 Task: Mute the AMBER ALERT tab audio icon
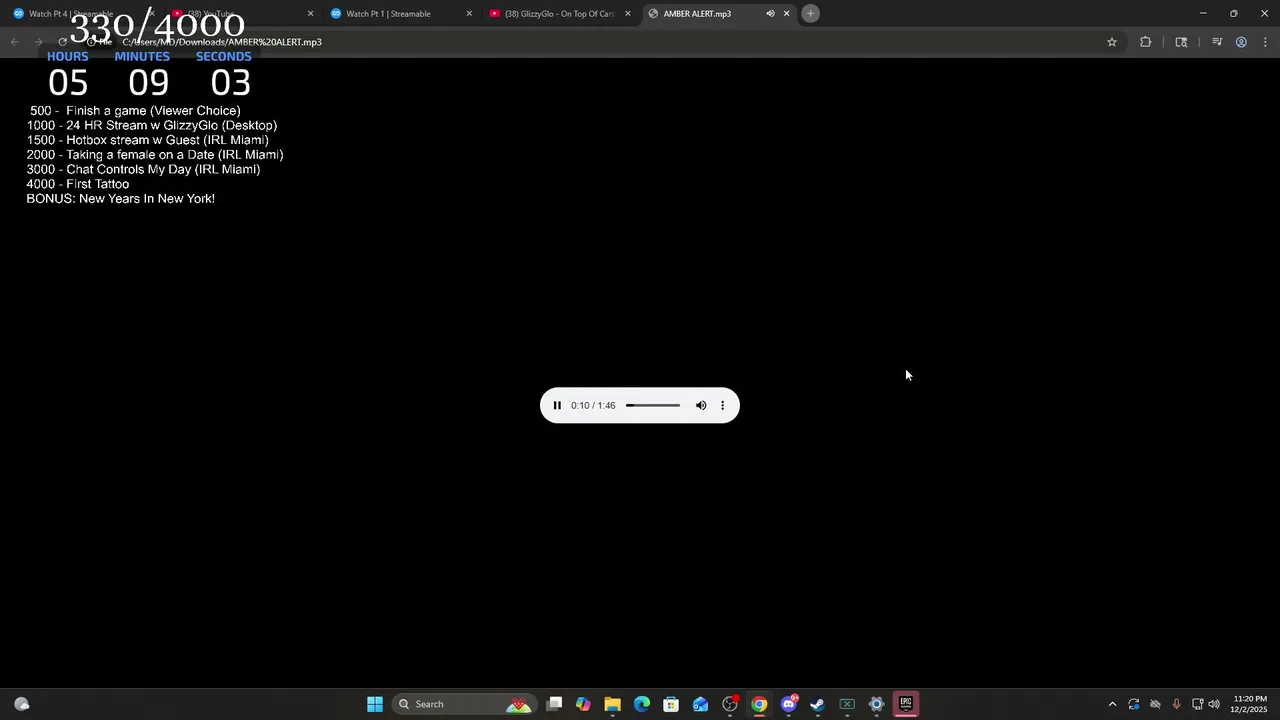point(770,13)
